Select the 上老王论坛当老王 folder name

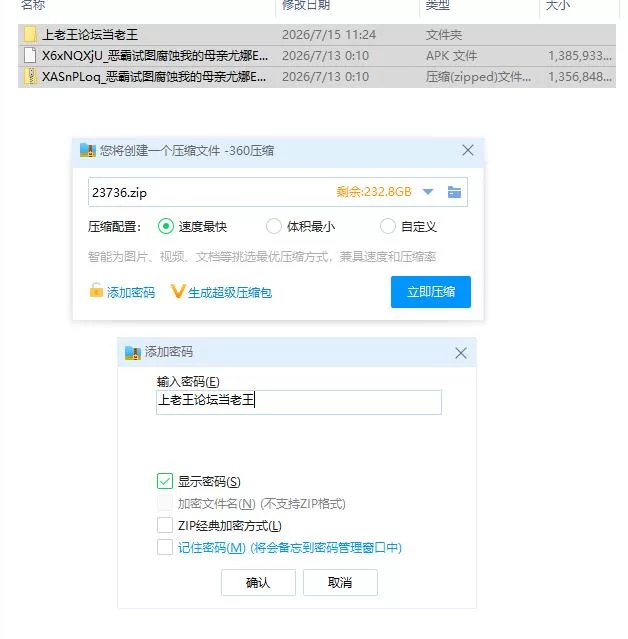click(x=90, y=35)
